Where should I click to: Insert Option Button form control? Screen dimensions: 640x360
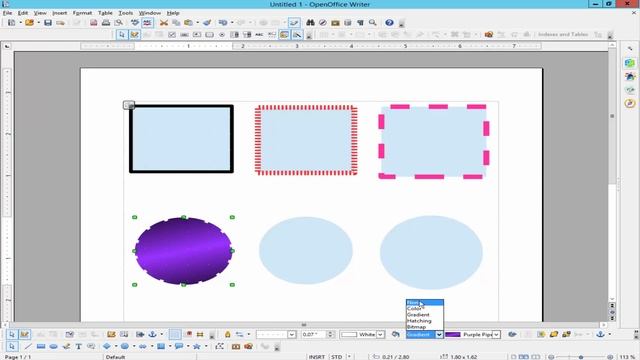[x=222, y=35]
